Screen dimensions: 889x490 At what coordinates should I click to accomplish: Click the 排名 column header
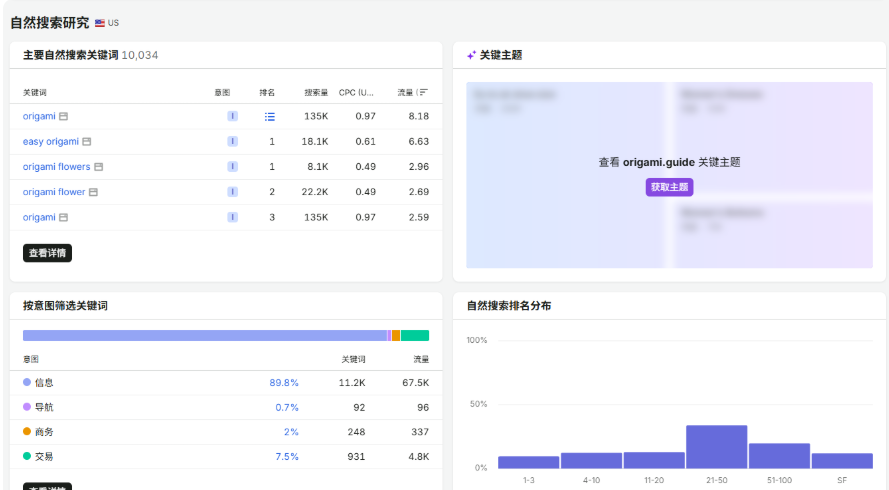pos(267,92)
